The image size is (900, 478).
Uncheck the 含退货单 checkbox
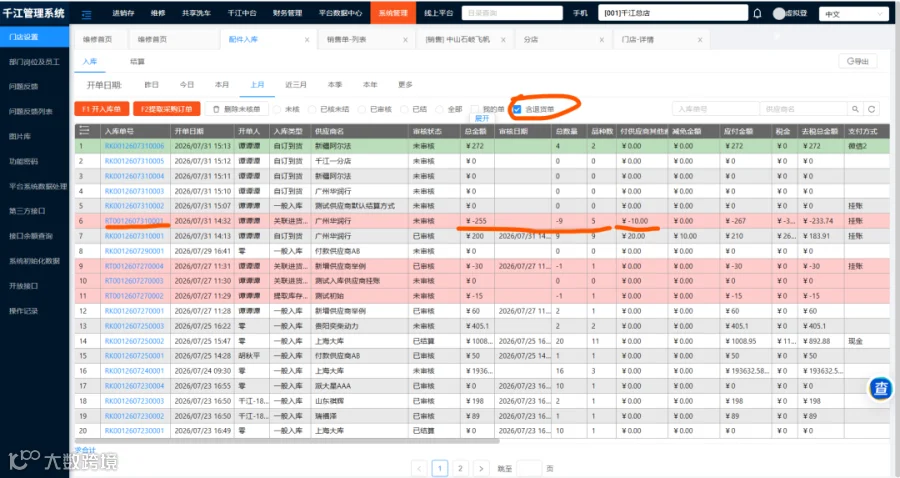pos(517,109)
